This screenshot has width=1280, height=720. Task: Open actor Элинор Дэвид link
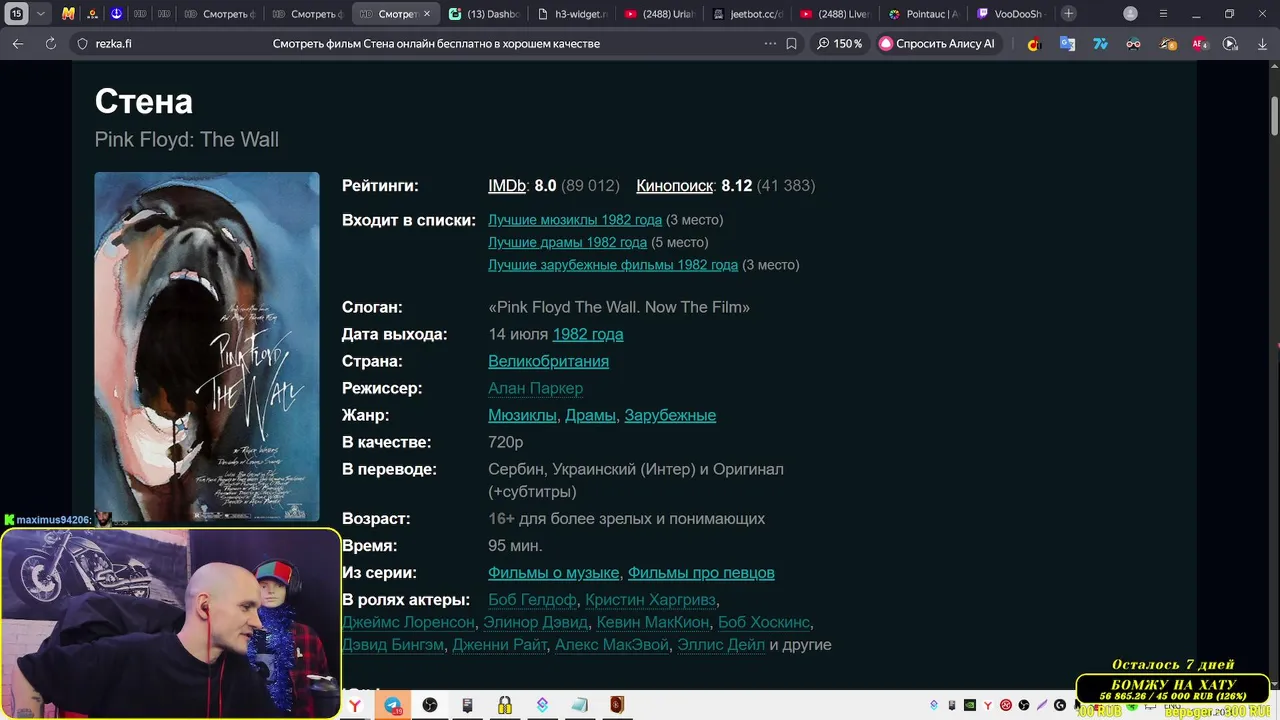tap(535, 623)
